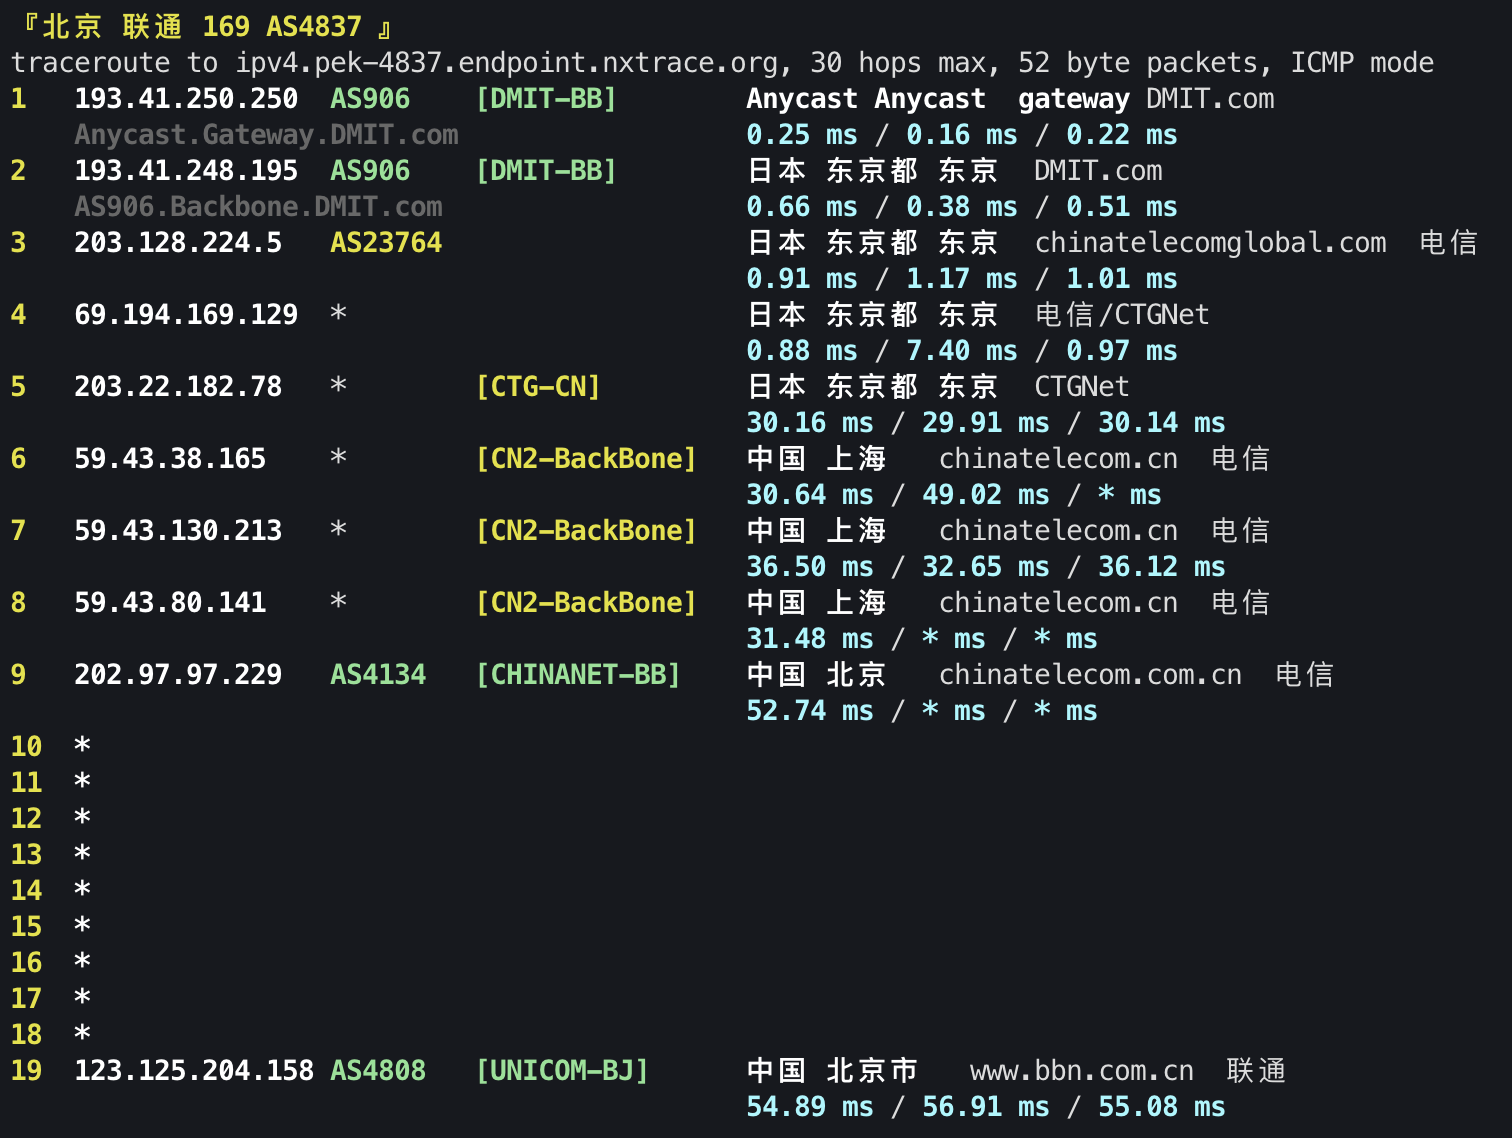
Task: Open the www.bbn.com.cn link on hop 19
Action: (1080, 1070)
